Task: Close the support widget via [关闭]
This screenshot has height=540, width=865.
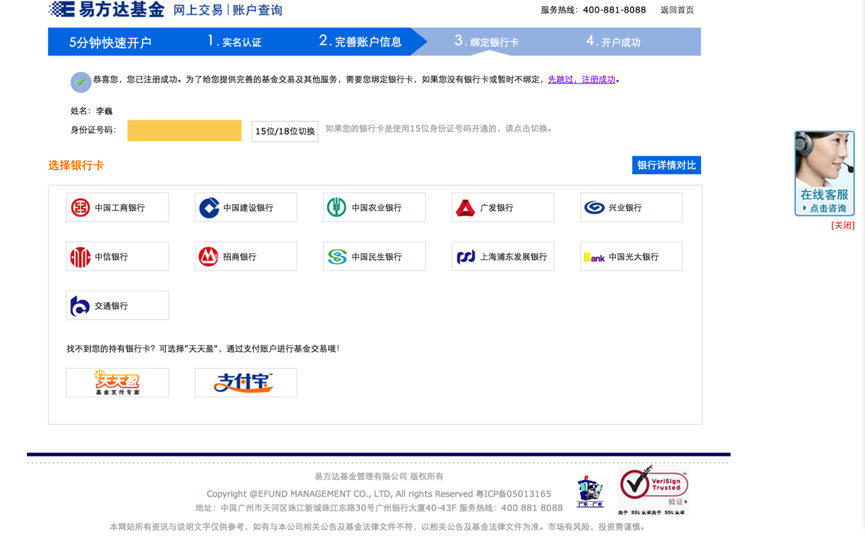Action: click(843, 225)
